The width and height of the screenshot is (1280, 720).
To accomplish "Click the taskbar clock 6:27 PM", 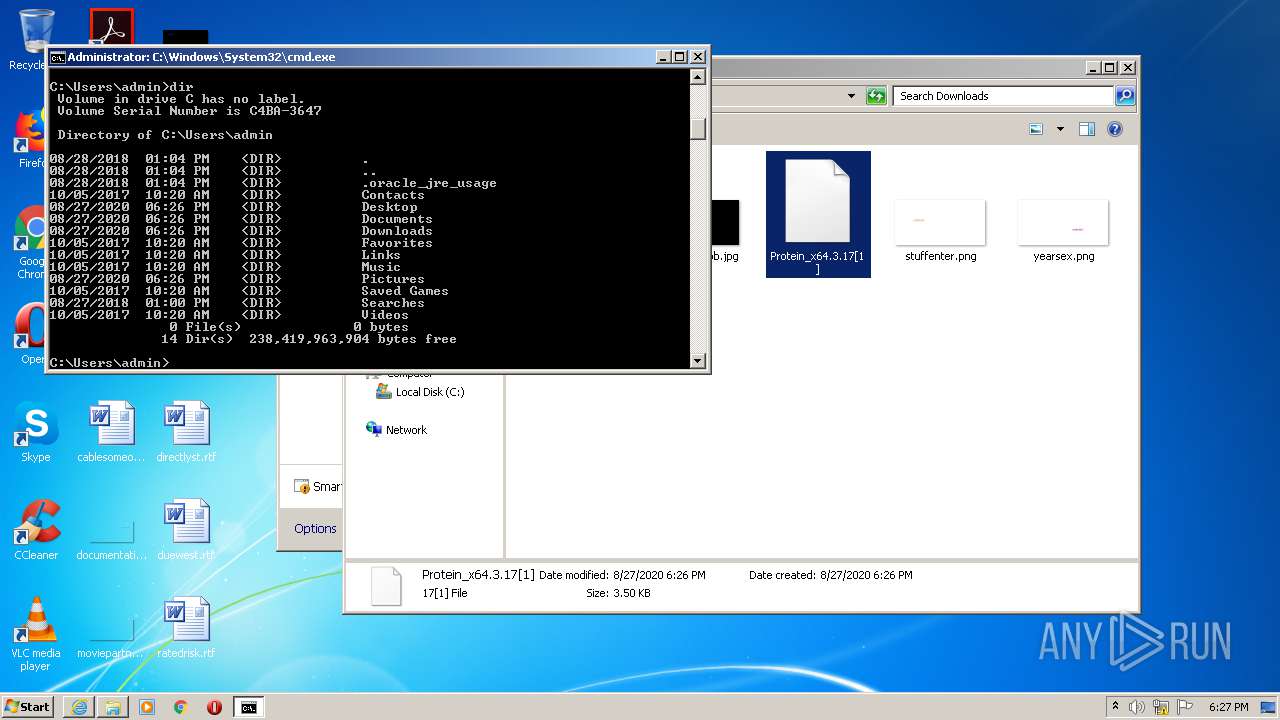I will tap(1228, 707).
